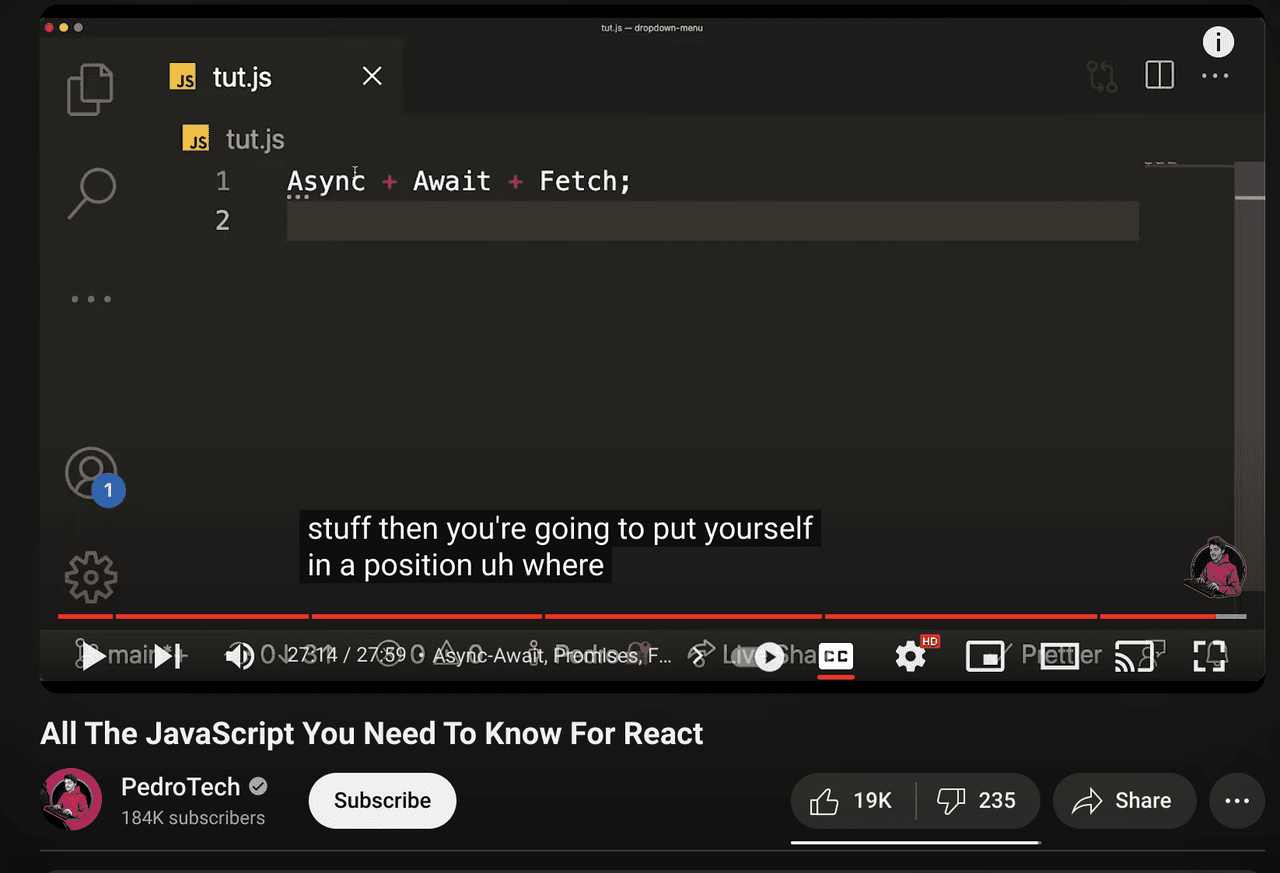This screenshot has width=1280, height=873.
Task: Click the PedroTech channel avatar
Action: coord(71,800)
